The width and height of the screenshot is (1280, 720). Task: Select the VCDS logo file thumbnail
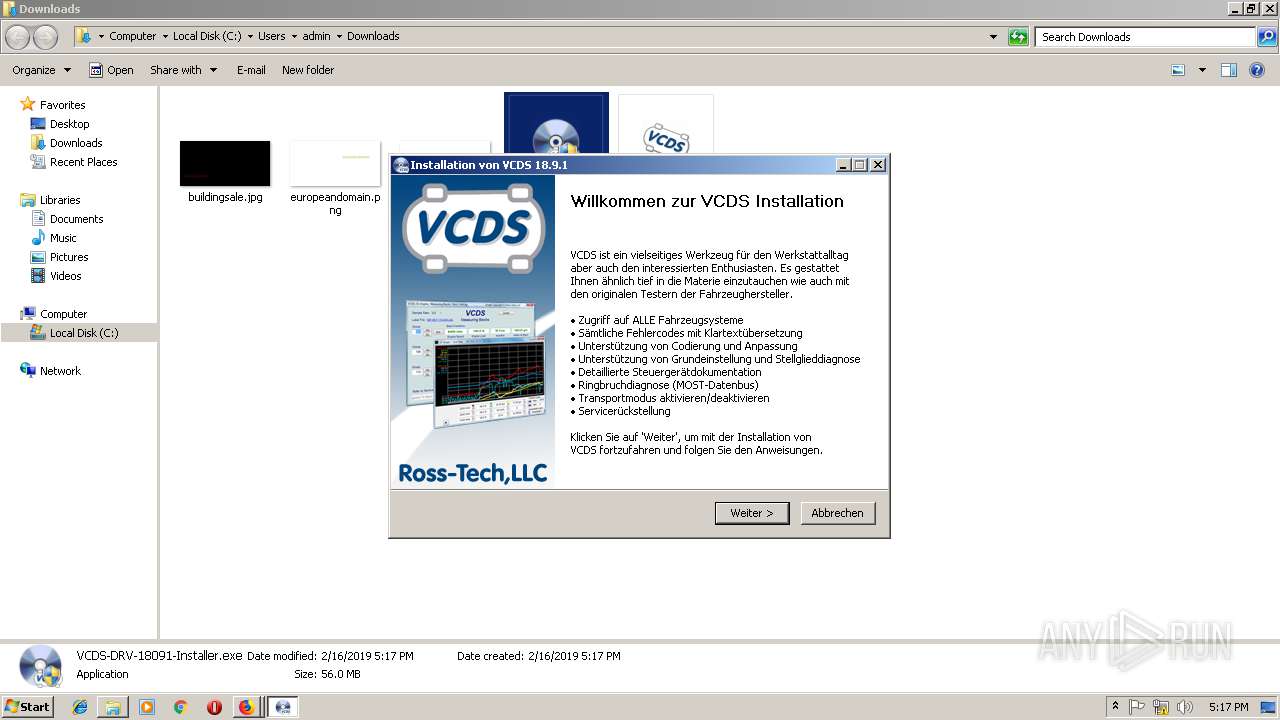click(x=666, y=124)
